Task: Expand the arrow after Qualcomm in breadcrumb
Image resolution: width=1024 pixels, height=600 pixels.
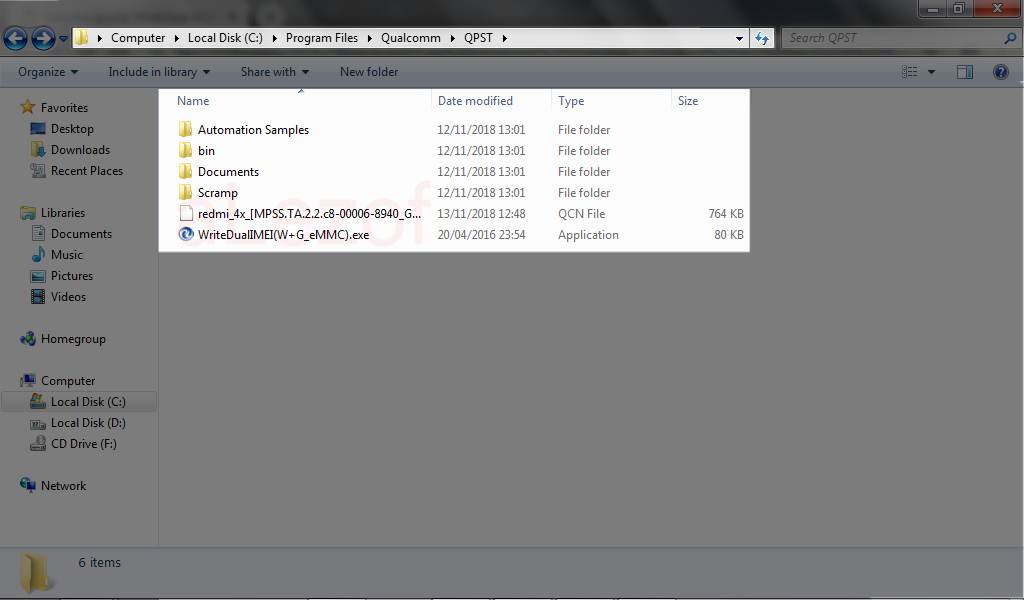Action: tap(452, 38)
